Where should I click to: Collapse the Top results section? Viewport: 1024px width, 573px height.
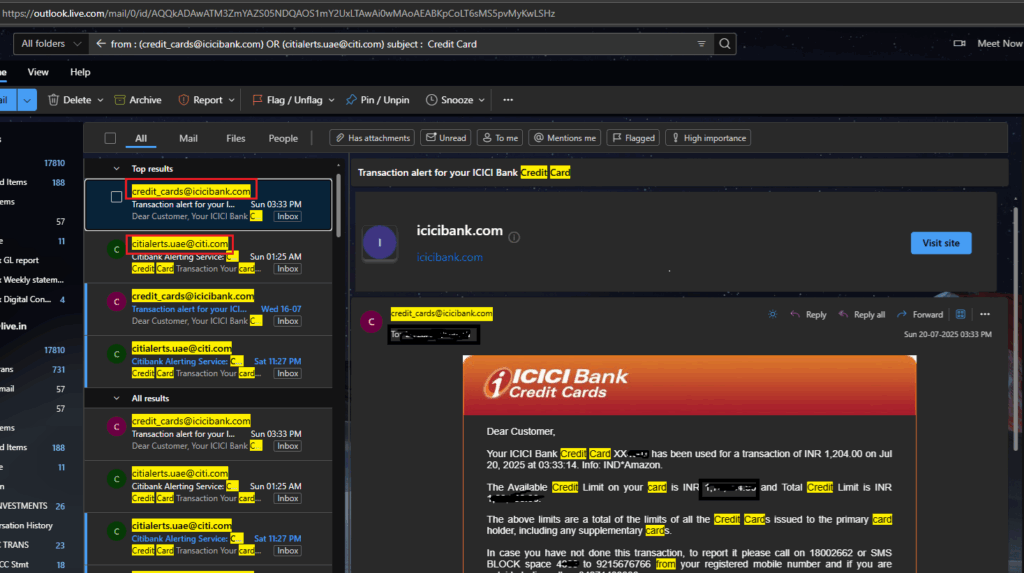pos(118,169)
